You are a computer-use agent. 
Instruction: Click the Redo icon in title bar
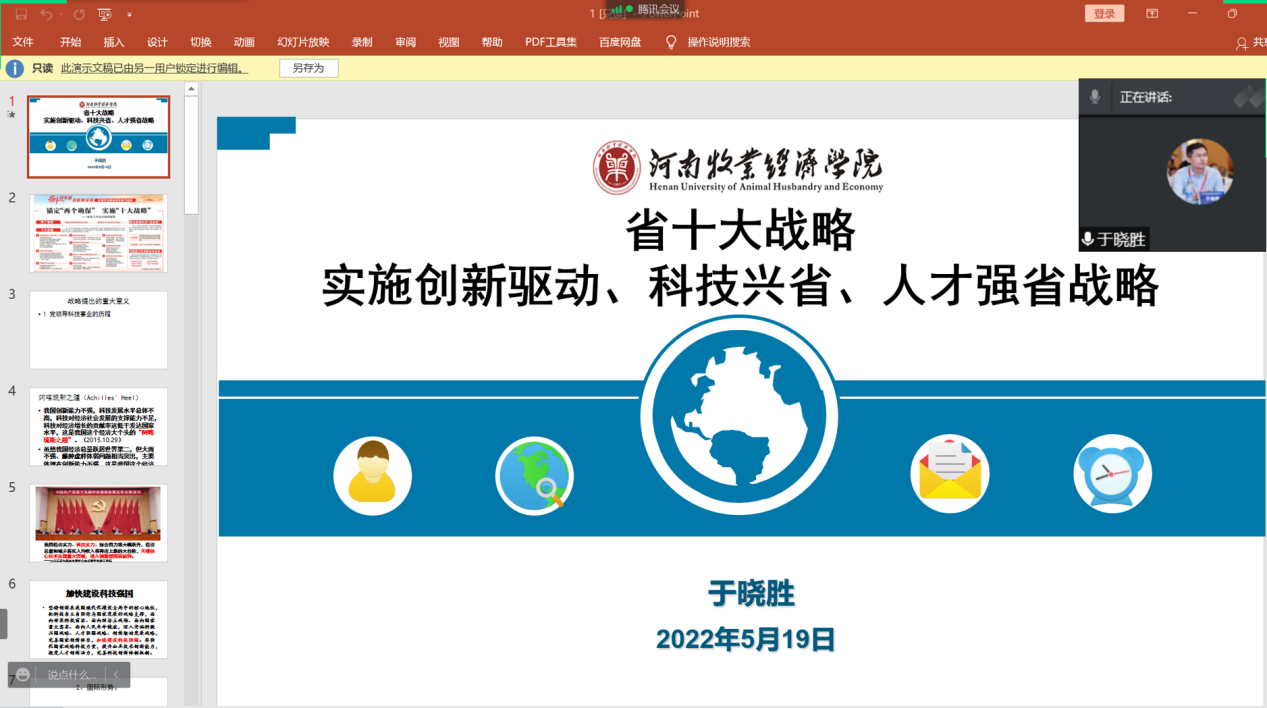pyautogui.click(x=79, y=14)
